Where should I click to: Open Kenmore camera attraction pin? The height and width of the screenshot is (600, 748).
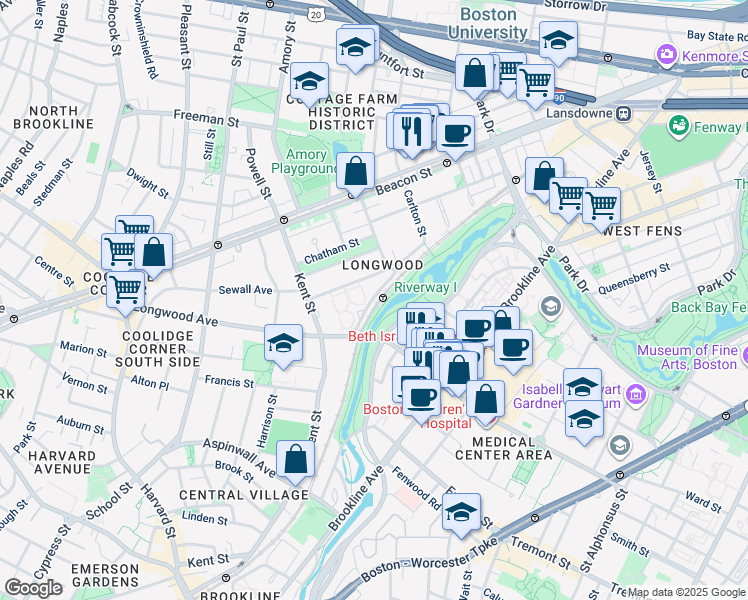[666, 55]
